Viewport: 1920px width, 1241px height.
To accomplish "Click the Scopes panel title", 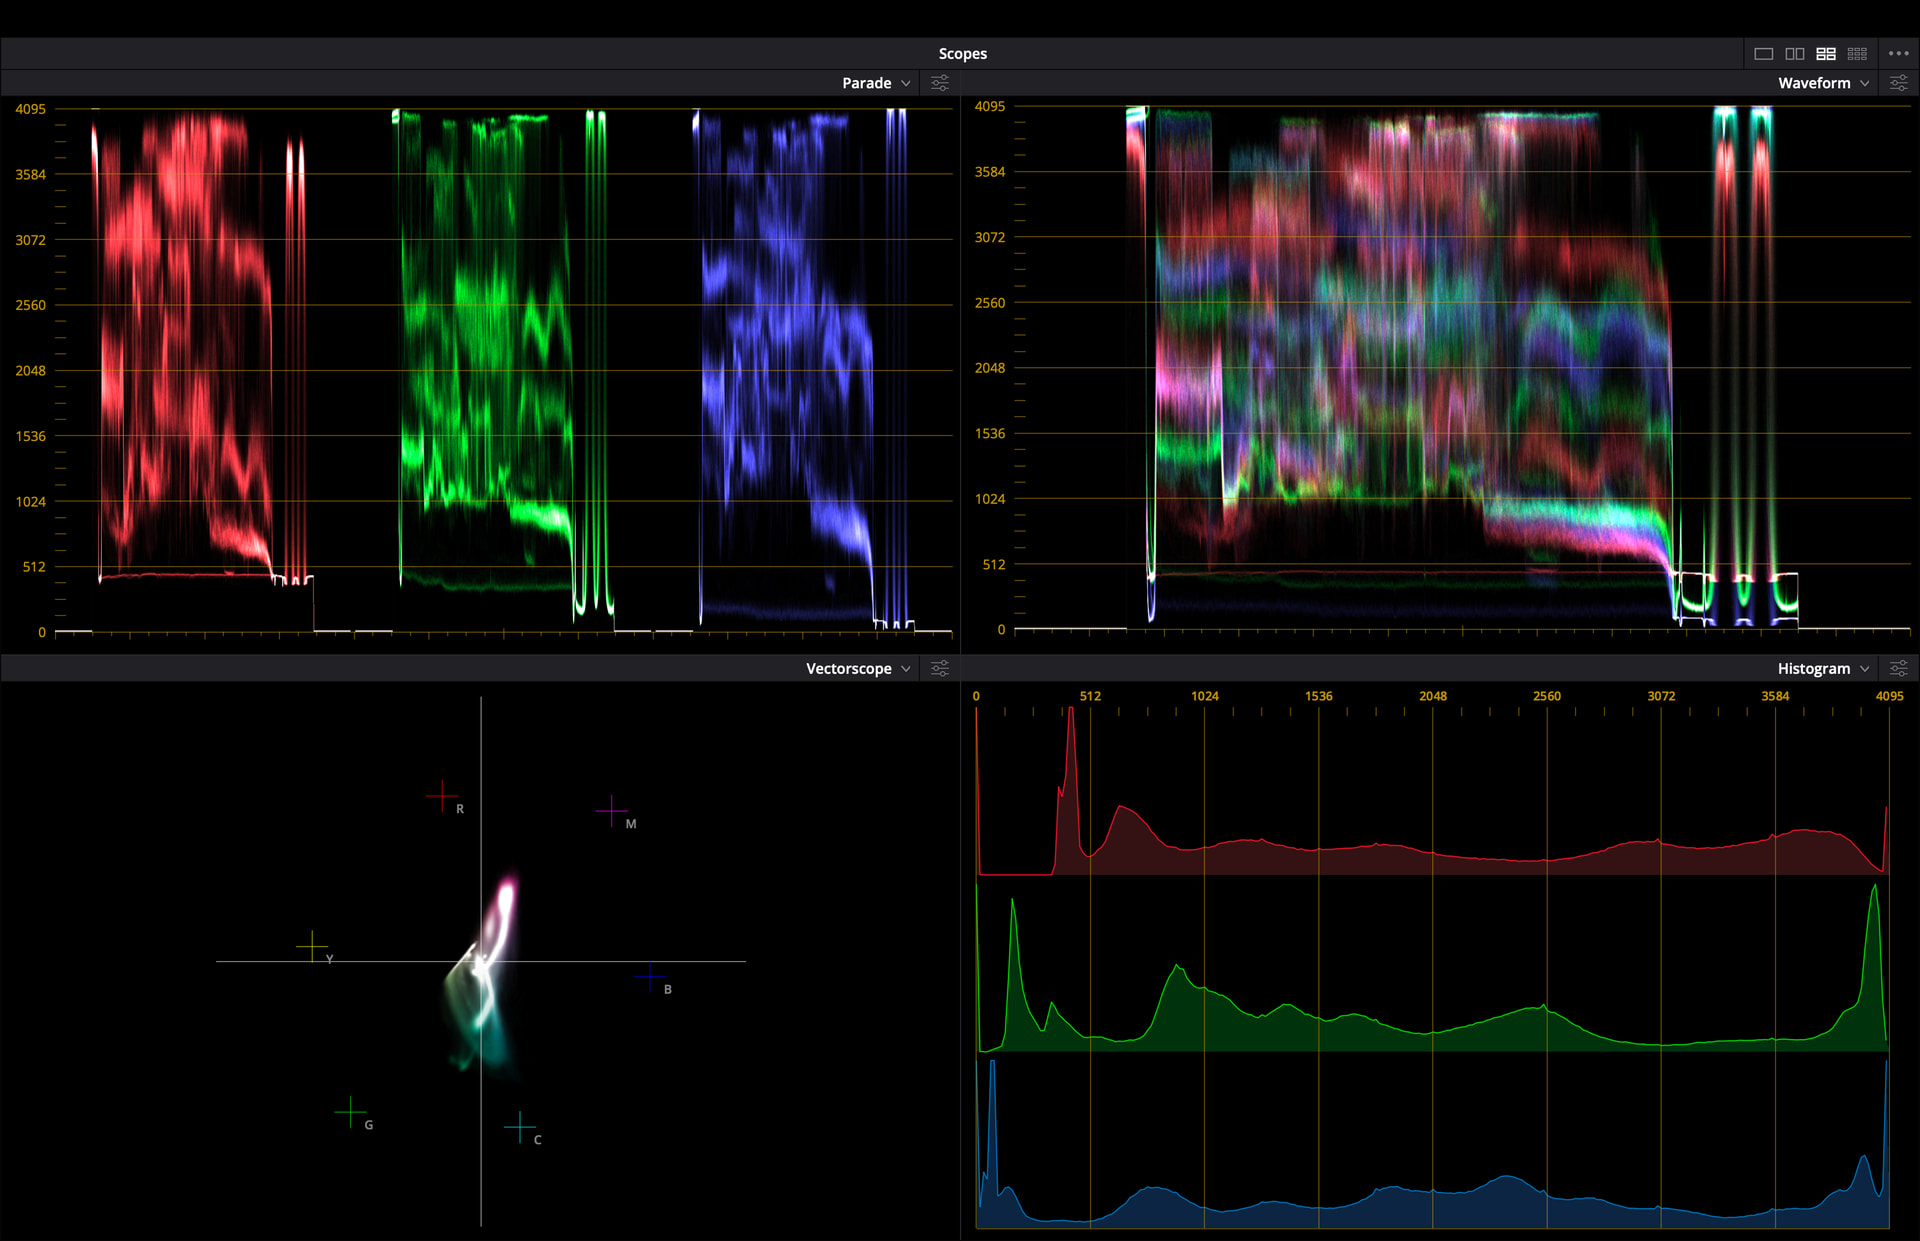I will (962, 54).
